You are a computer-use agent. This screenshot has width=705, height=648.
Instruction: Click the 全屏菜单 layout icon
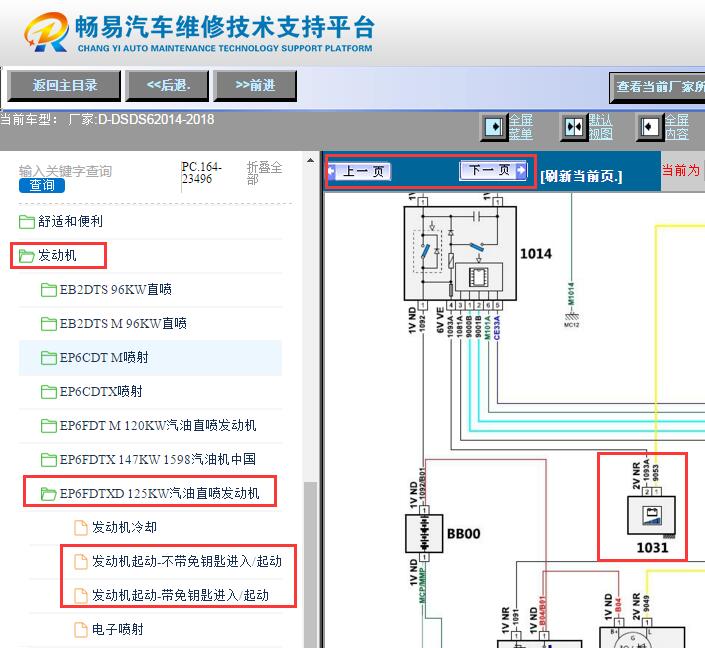(495, 127)
